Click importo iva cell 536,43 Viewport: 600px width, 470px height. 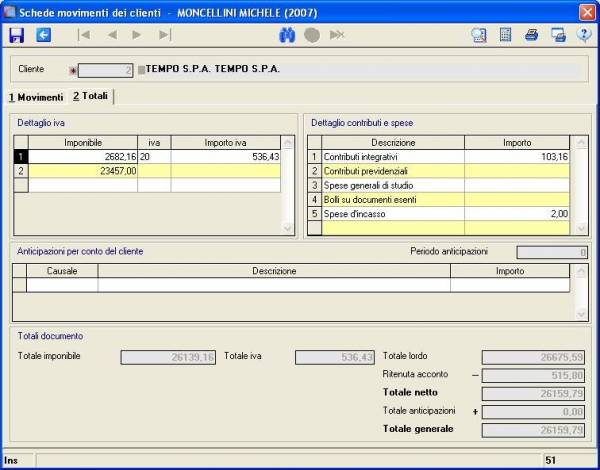[226, 157]
